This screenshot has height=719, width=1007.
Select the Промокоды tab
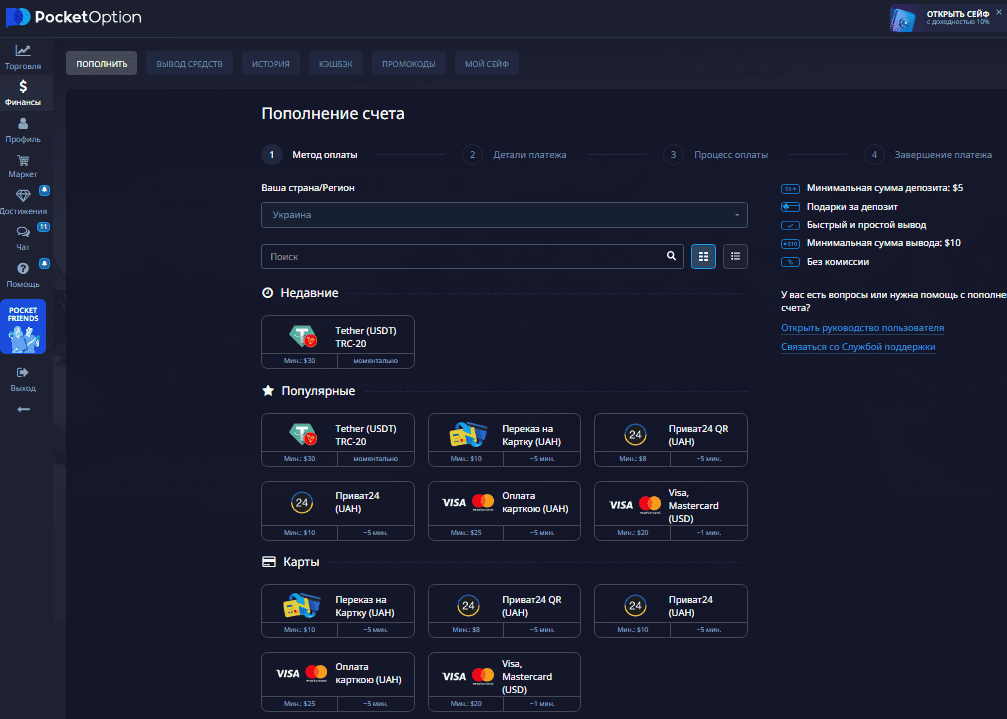pos(408,64)
